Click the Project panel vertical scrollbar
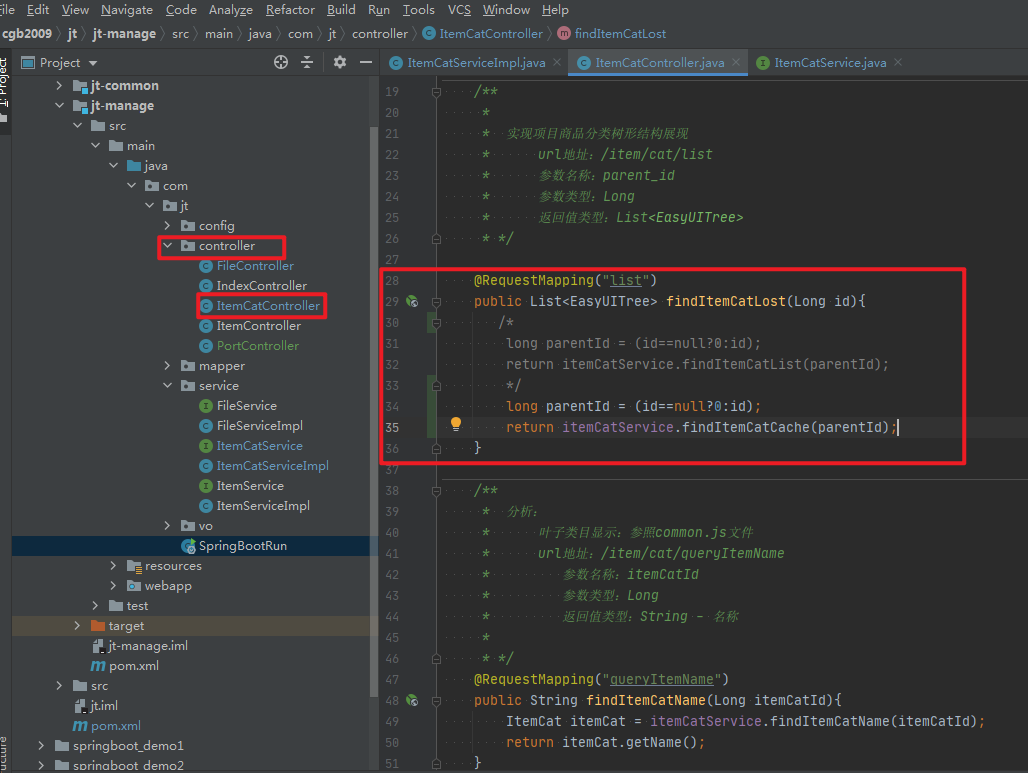 tap(374, 412)
